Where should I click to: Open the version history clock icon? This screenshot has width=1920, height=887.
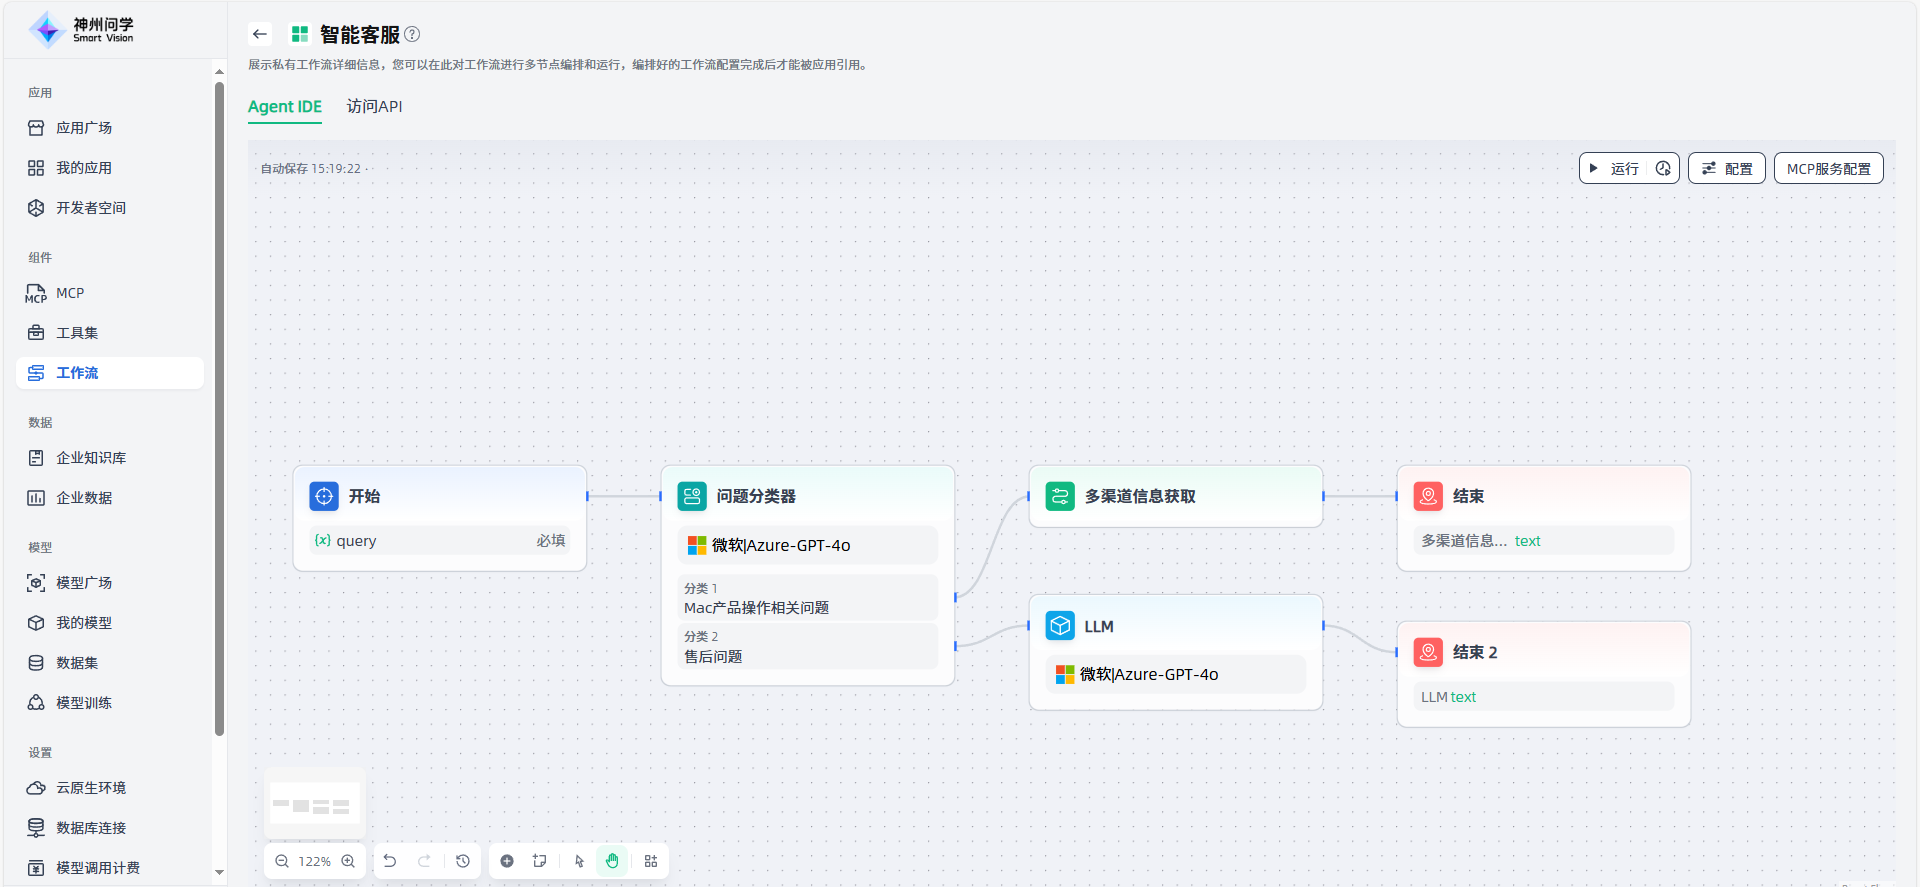[x=463, y=861]
